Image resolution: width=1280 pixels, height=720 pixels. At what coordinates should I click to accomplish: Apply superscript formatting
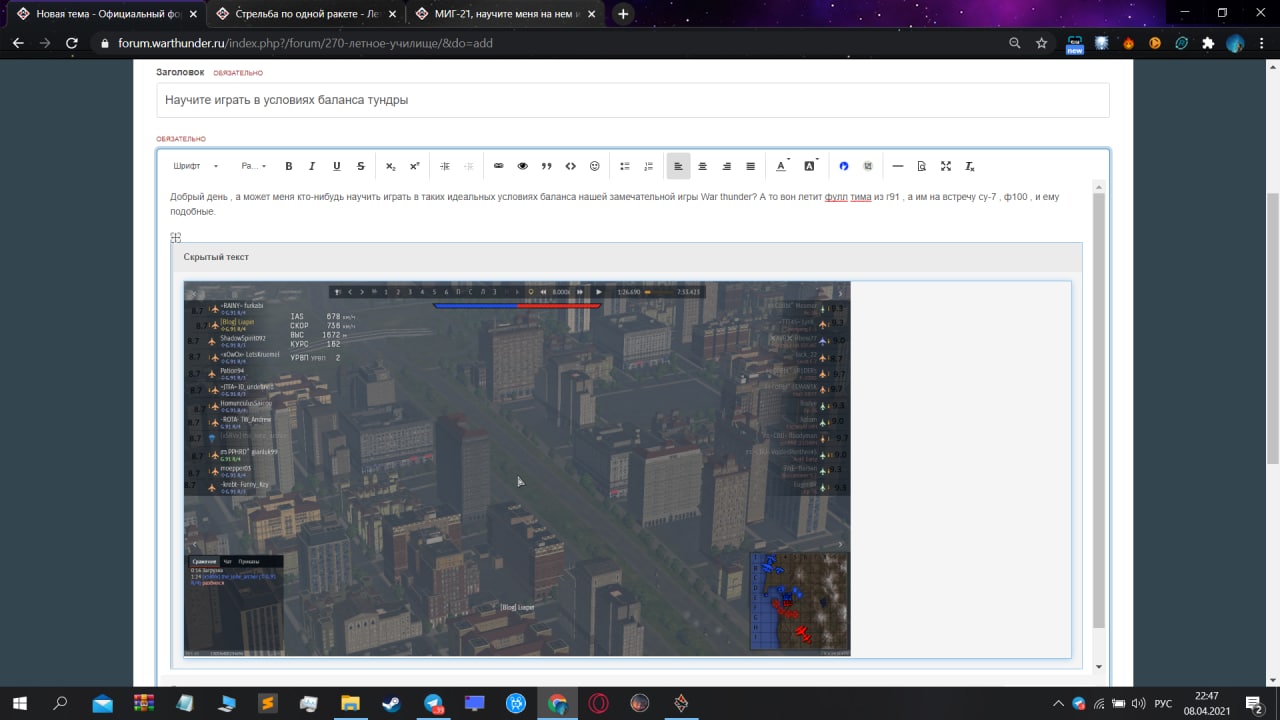click(415, 166)
